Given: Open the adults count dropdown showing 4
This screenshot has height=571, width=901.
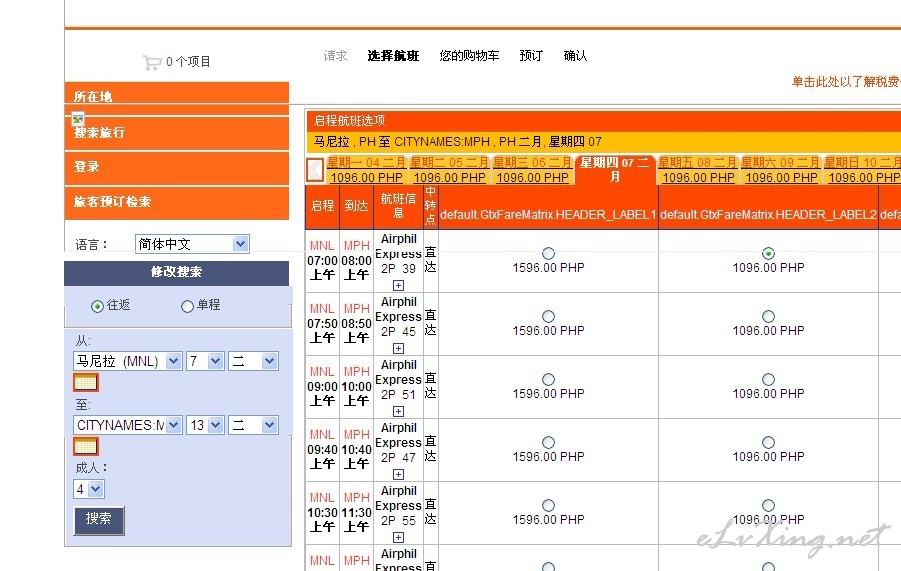Looking at the screenshot, I should pyautogui.click(x=88, y=489).
